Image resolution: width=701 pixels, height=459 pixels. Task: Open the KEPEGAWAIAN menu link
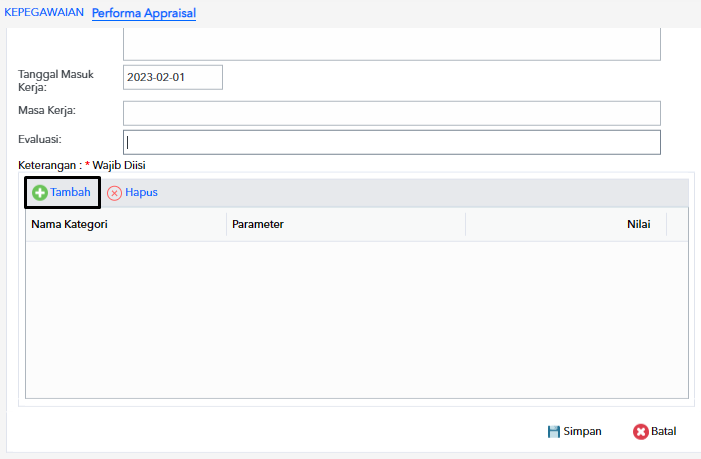(x=44, y=12)
